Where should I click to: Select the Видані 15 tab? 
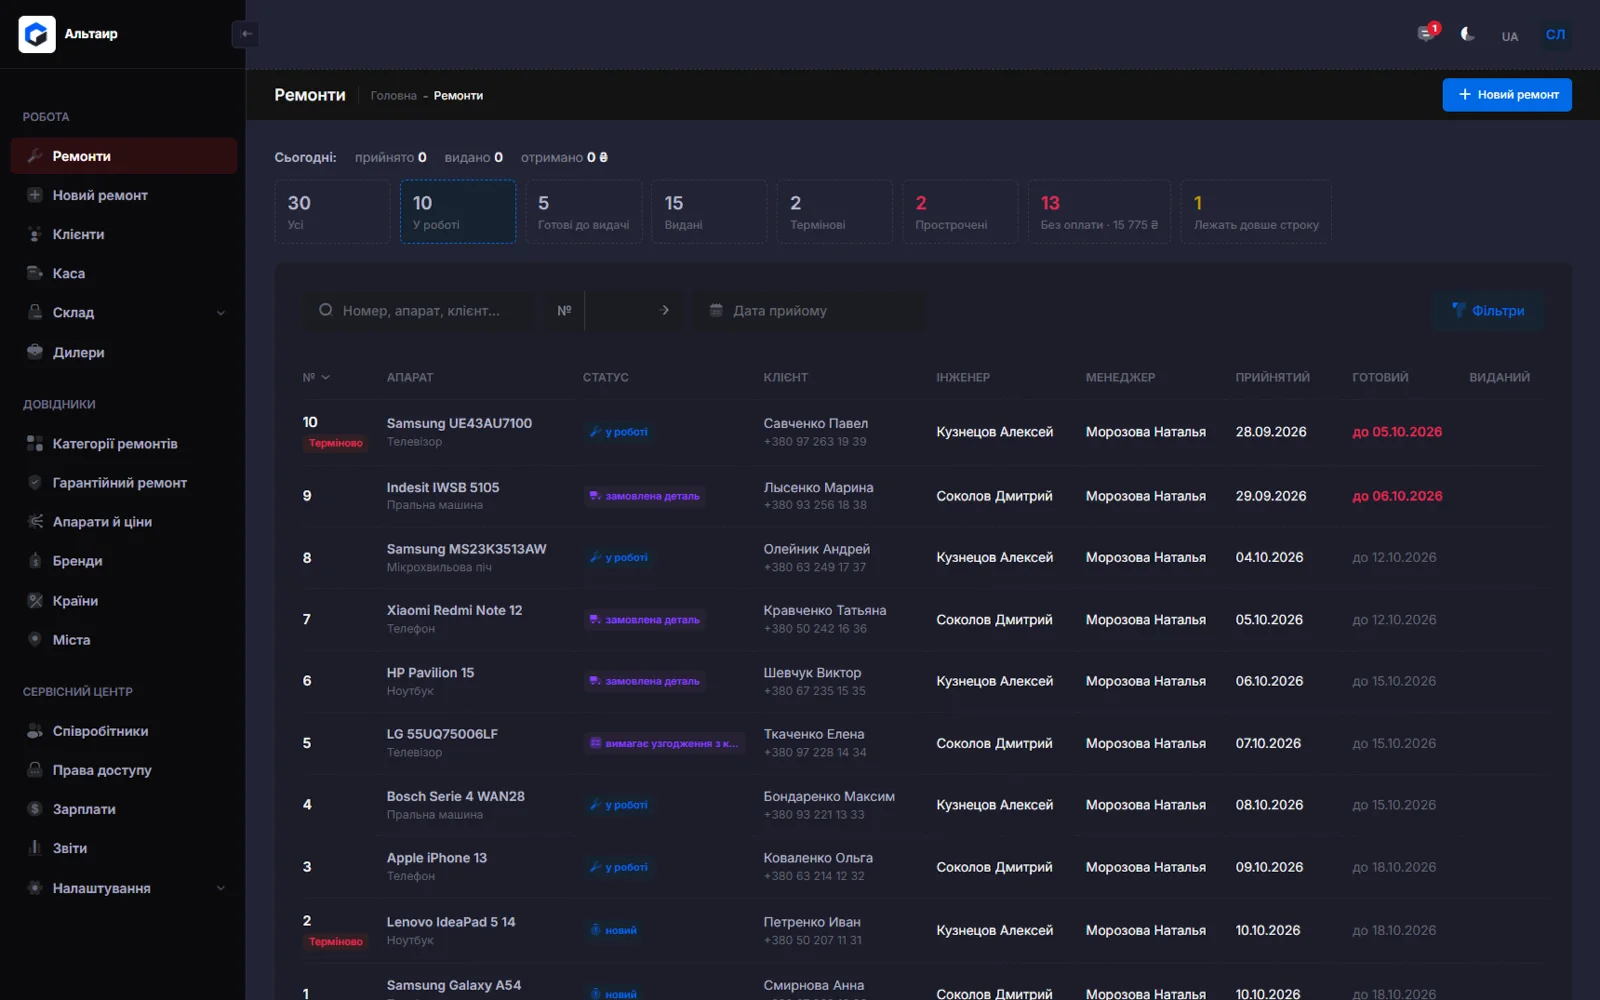click(709, 212)
